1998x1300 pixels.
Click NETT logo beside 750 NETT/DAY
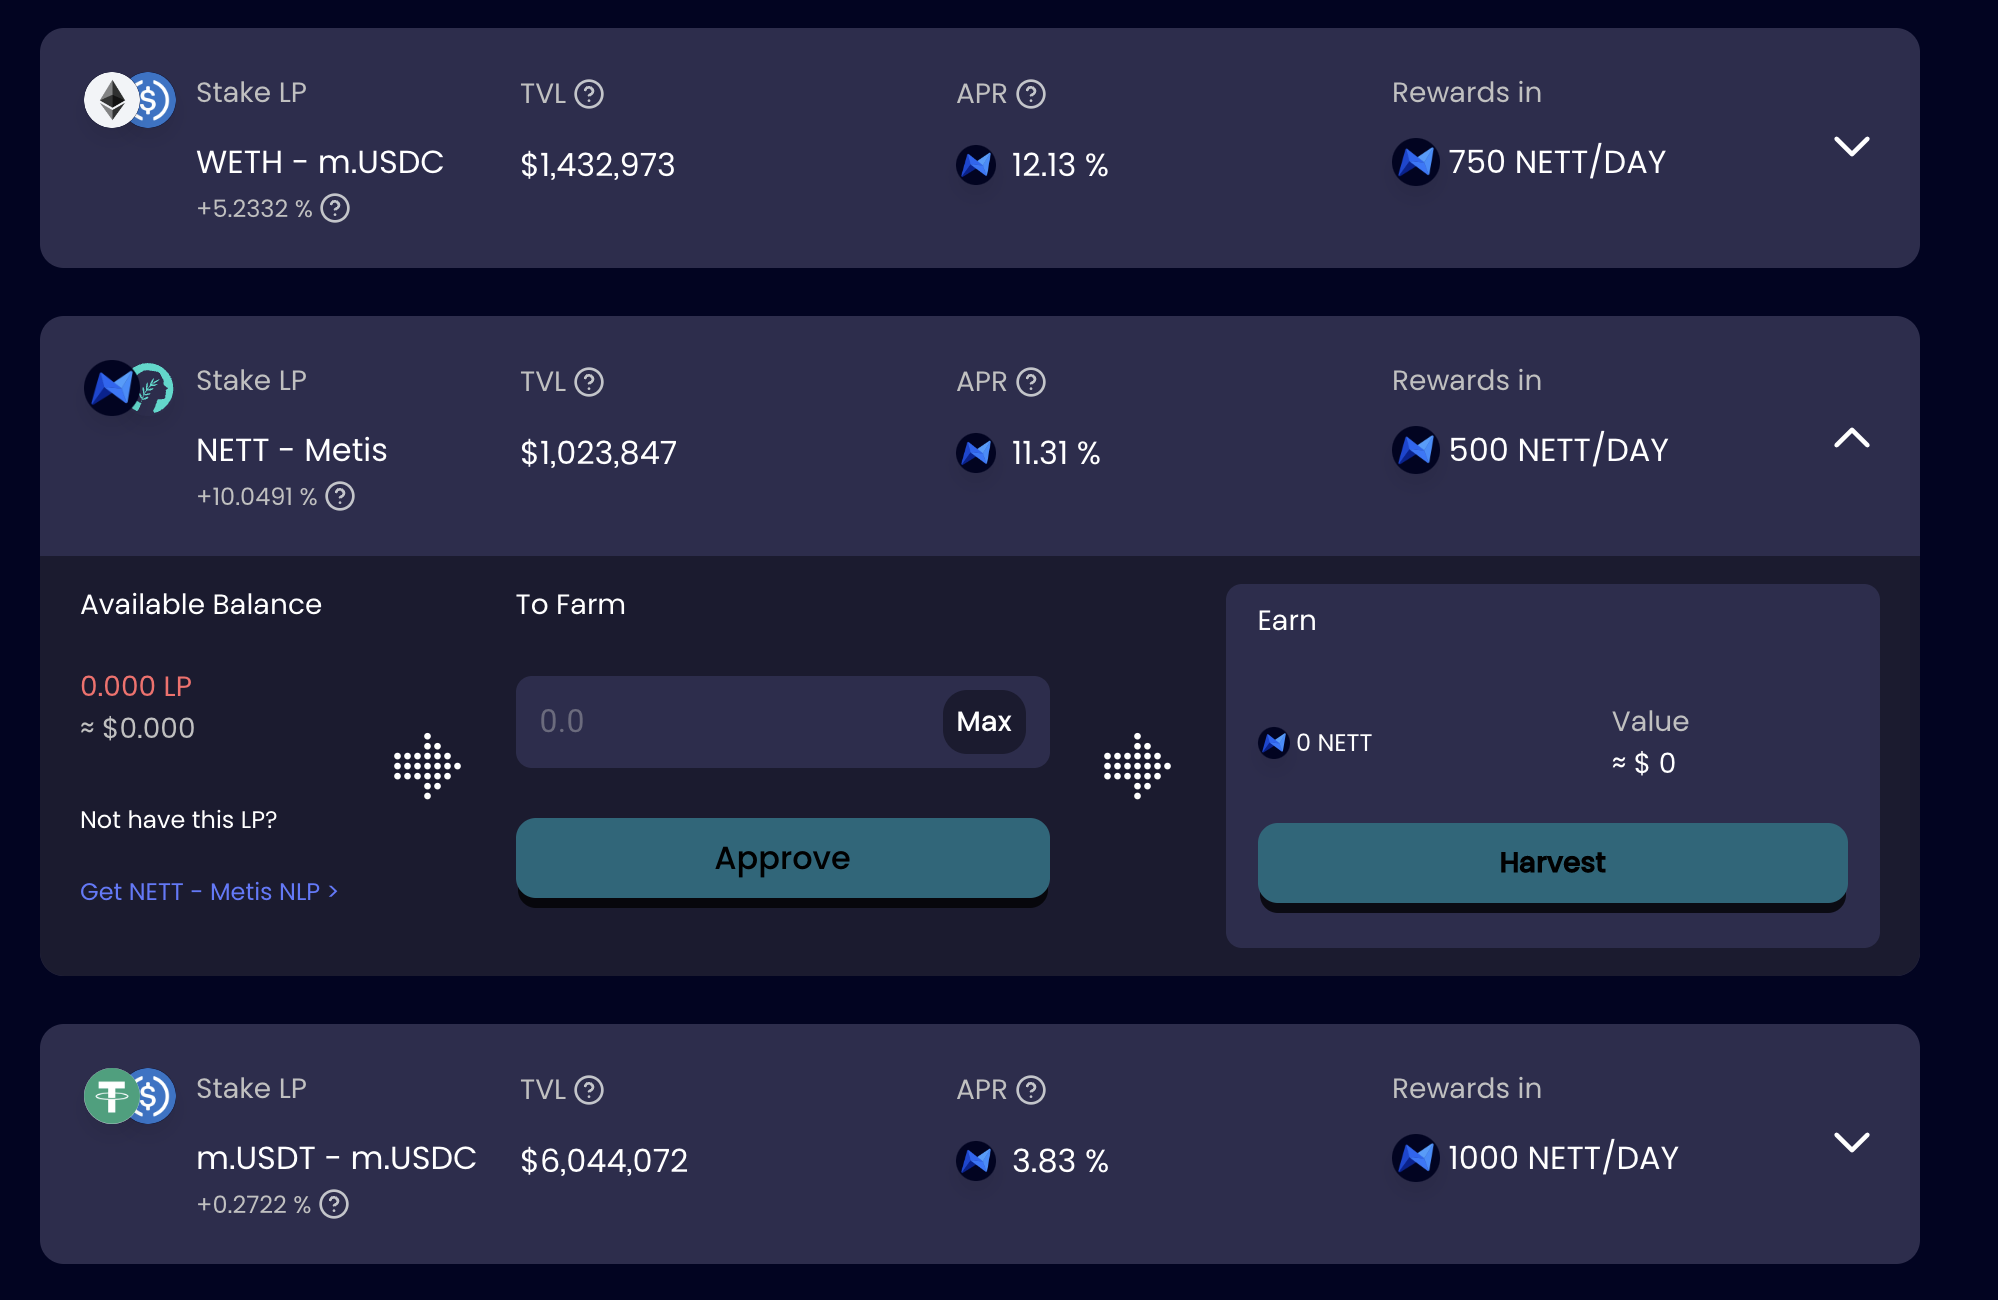click(x=1416, y=162)
